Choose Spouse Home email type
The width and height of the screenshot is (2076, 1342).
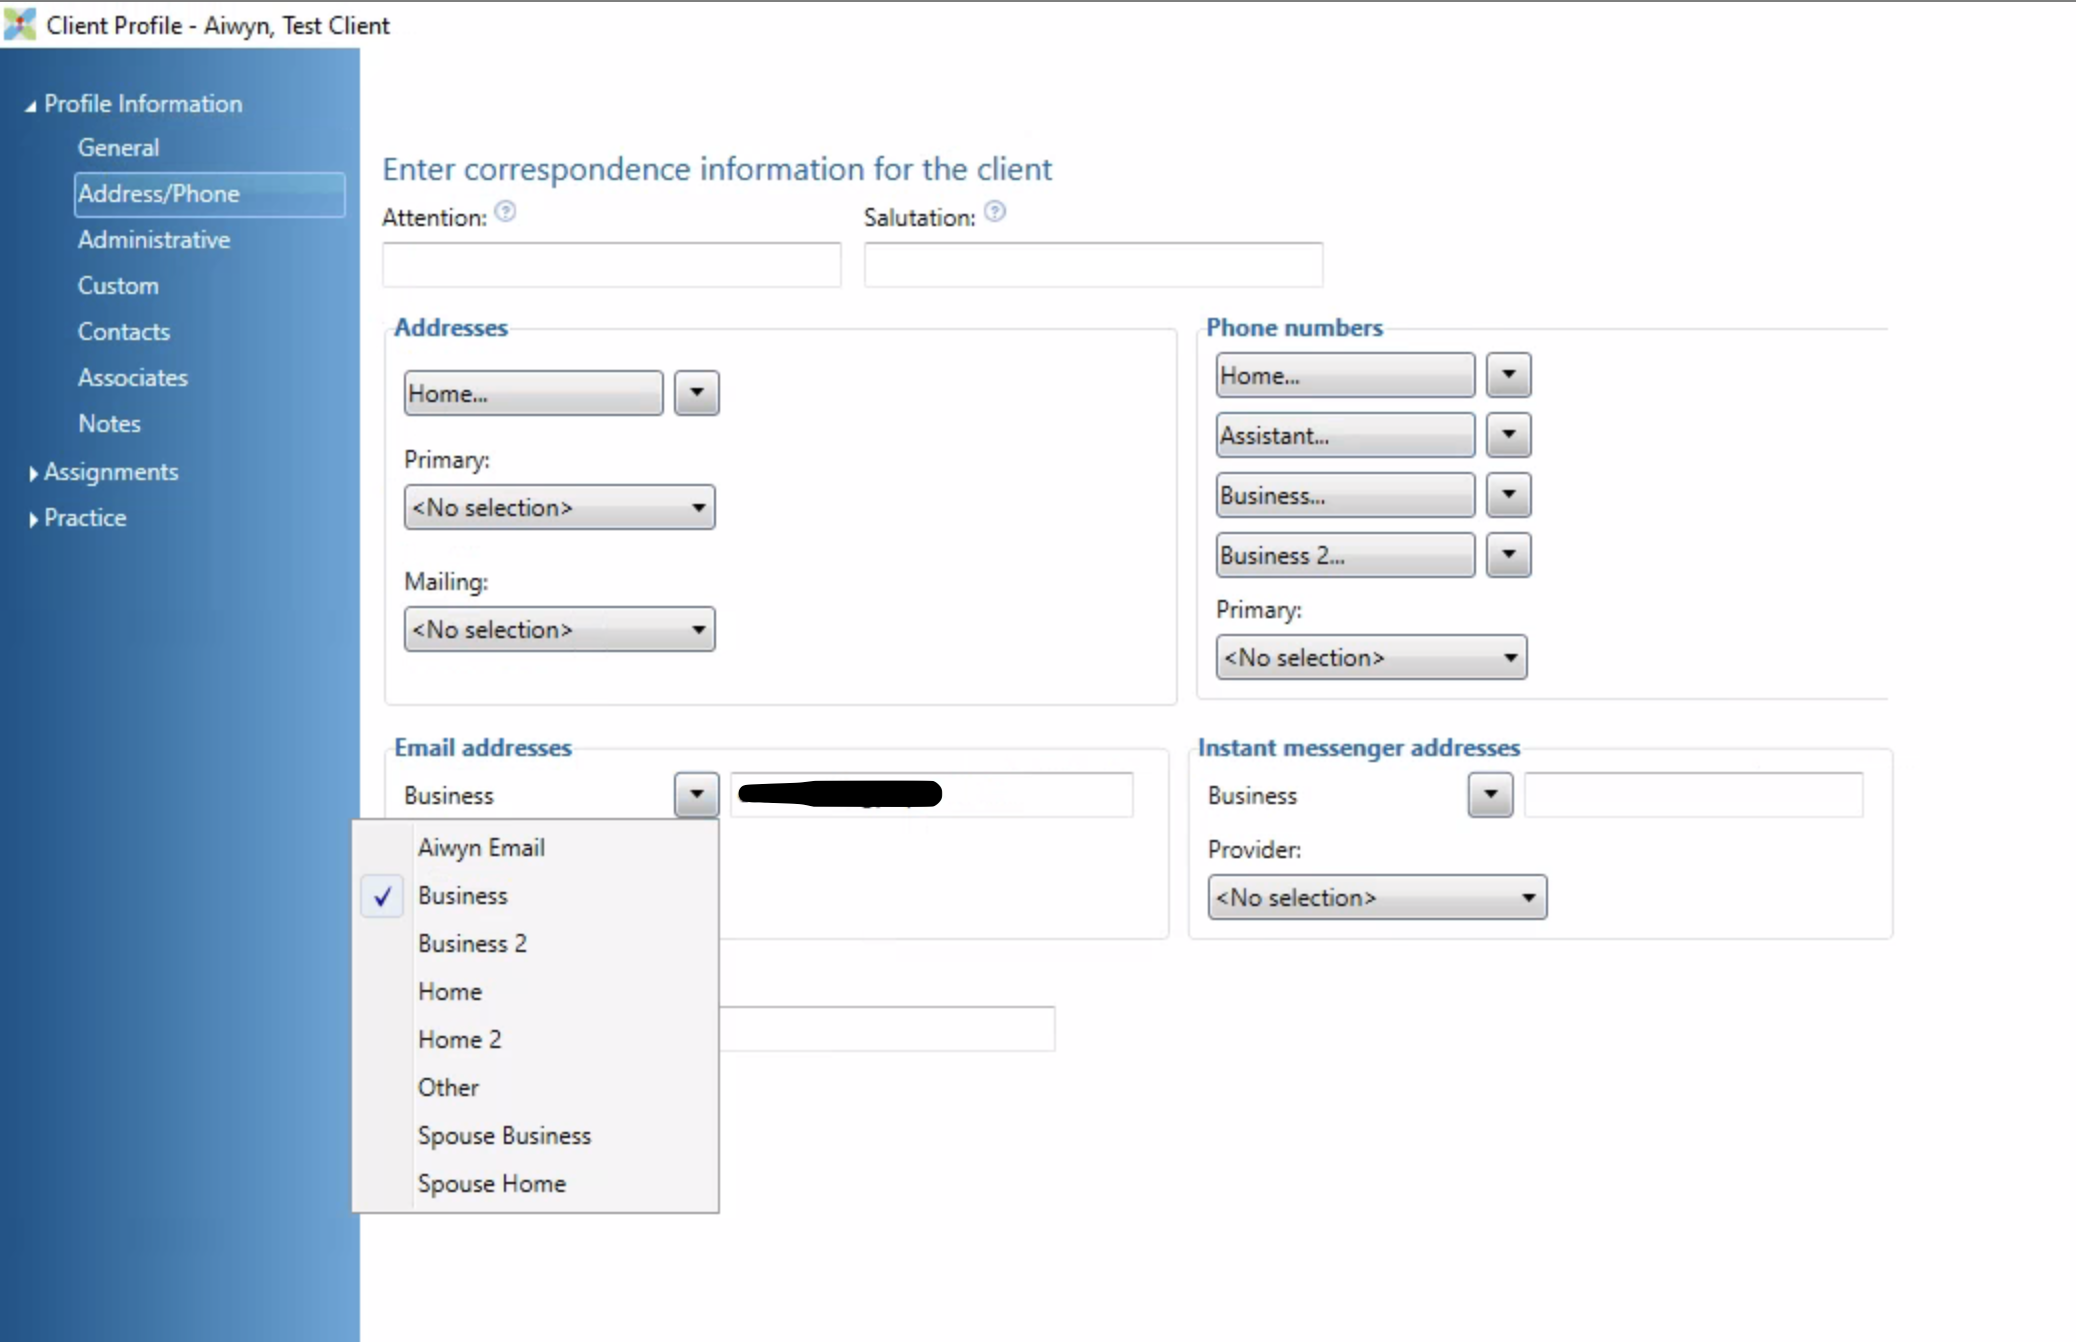tap(536, 1184)
